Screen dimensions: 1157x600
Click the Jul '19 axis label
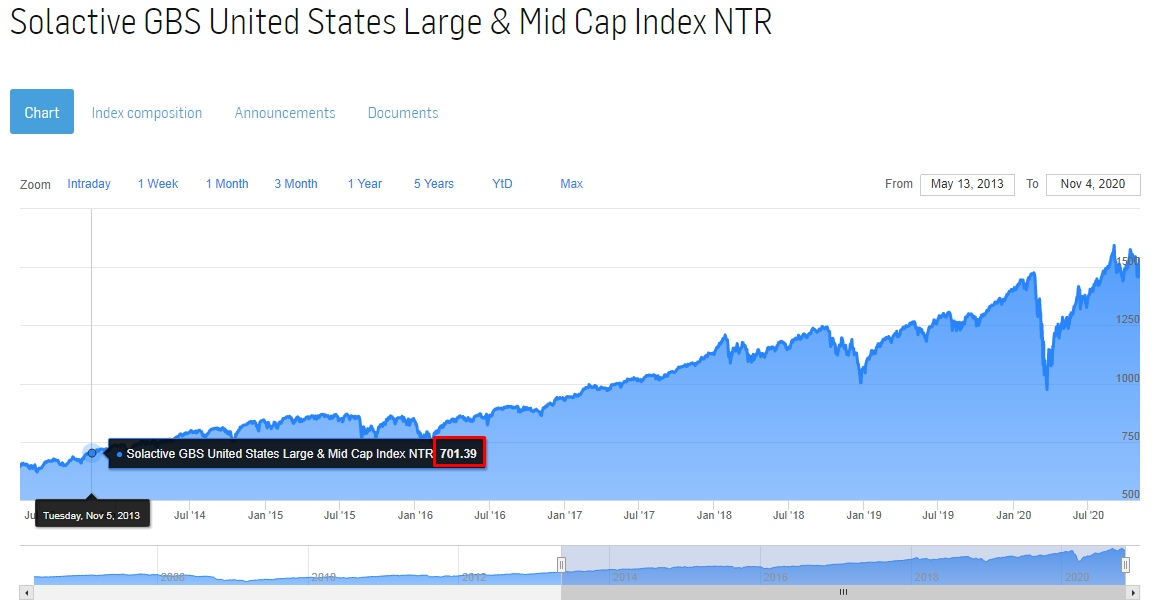click(x=938, y=515)
